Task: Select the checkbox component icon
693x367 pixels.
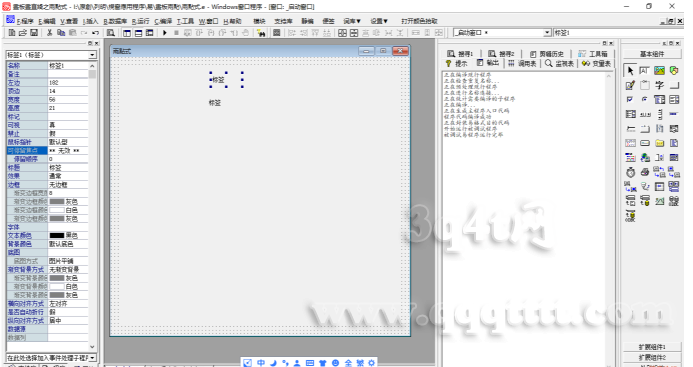Action: point(630,99)
